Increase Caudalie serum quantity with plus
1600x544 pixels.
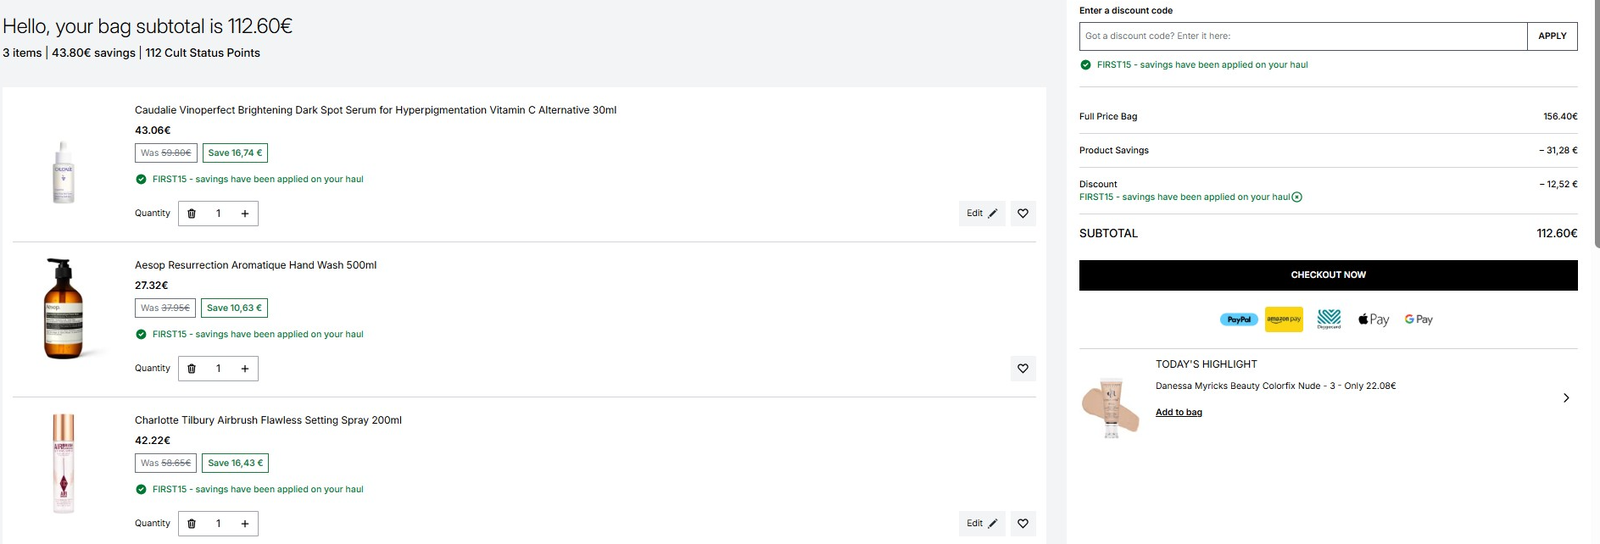point(245,213)
